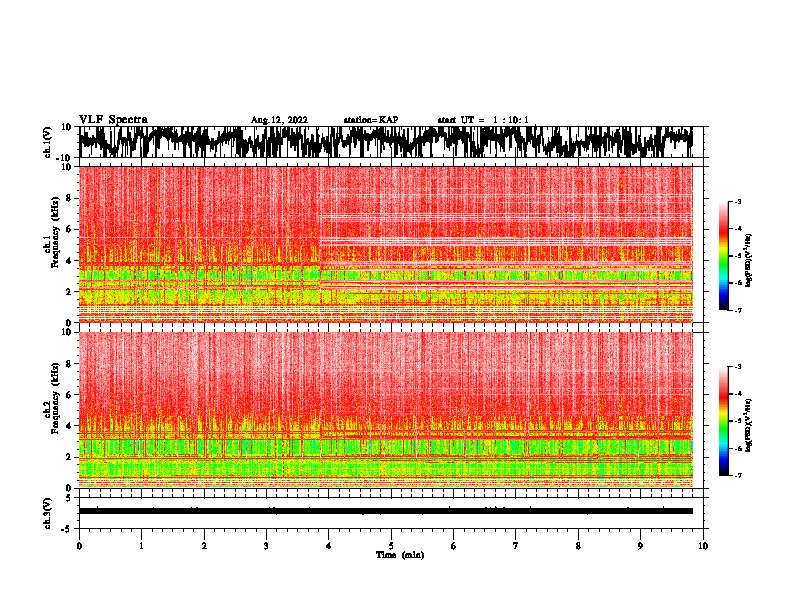The width and height of the screenshot is (792, 612).
Task: Click time axis tick label "1"
Action: tap(142, 546)
